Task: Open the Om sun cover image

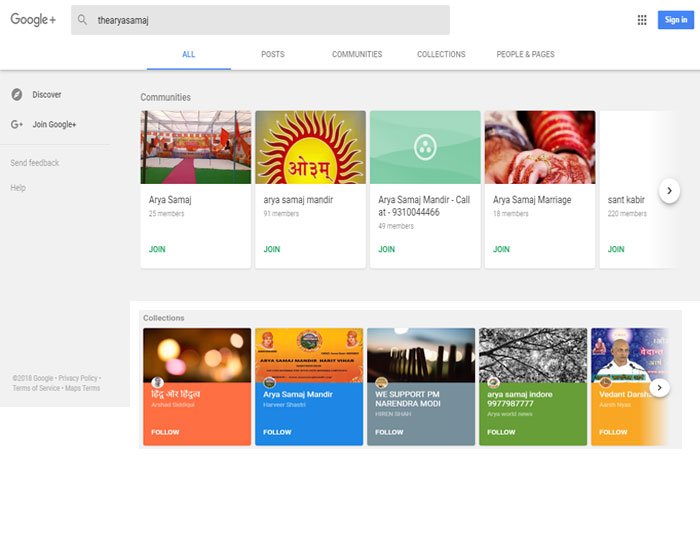Action: [310, 147]
